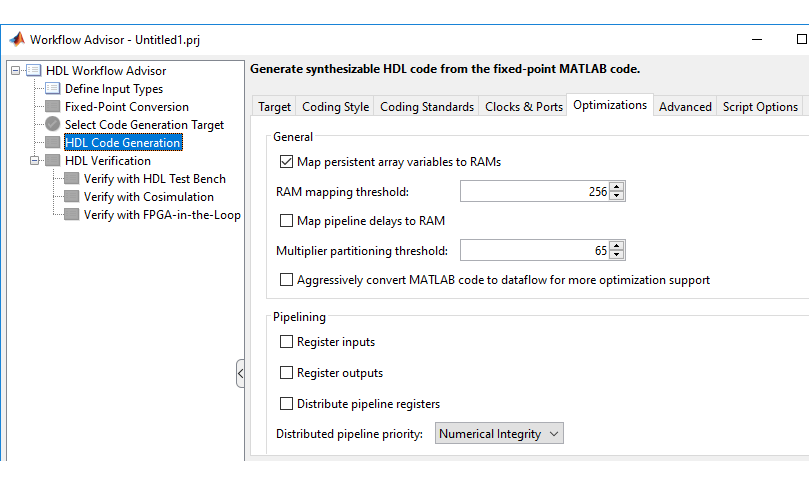This screenshot has height=492, width=811.
Task: Click the Define Input Types step icon
Action: (53, 89)
